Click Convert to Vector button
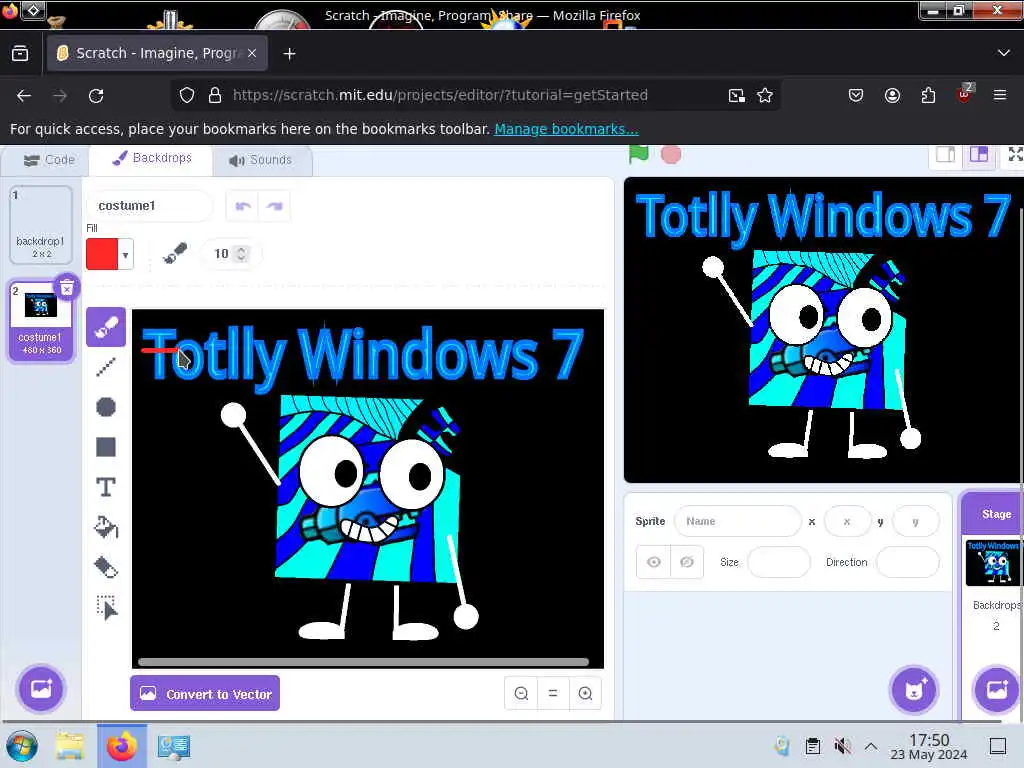This screenshot has width=1024, height=768. tap(205, 694)
